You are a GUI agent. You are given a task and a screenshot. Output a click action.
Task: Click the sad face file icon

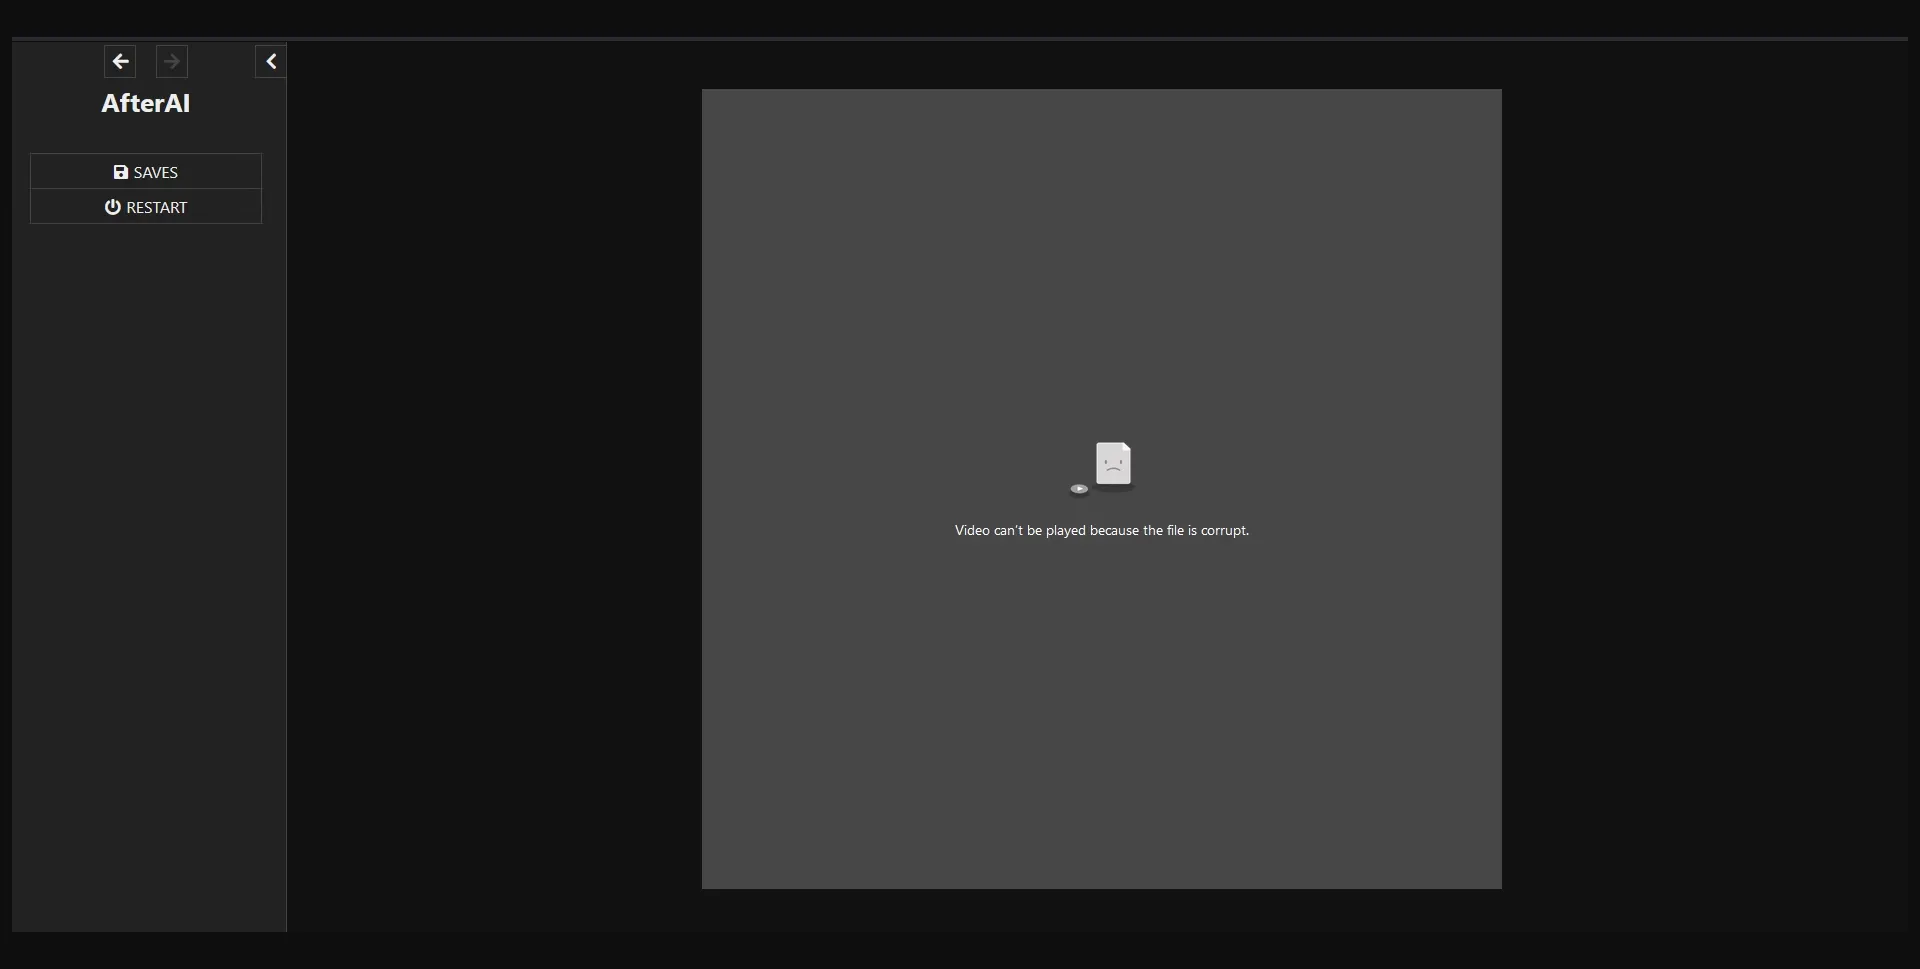coord(1113,463)
